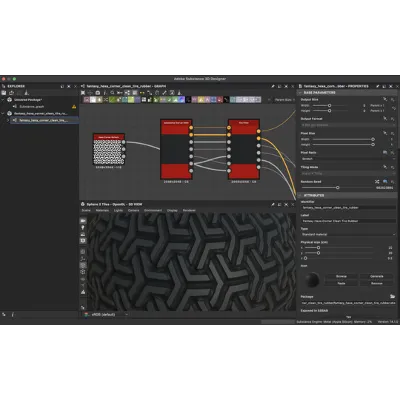Open the Camera menu in 3D view

point(134,211)
